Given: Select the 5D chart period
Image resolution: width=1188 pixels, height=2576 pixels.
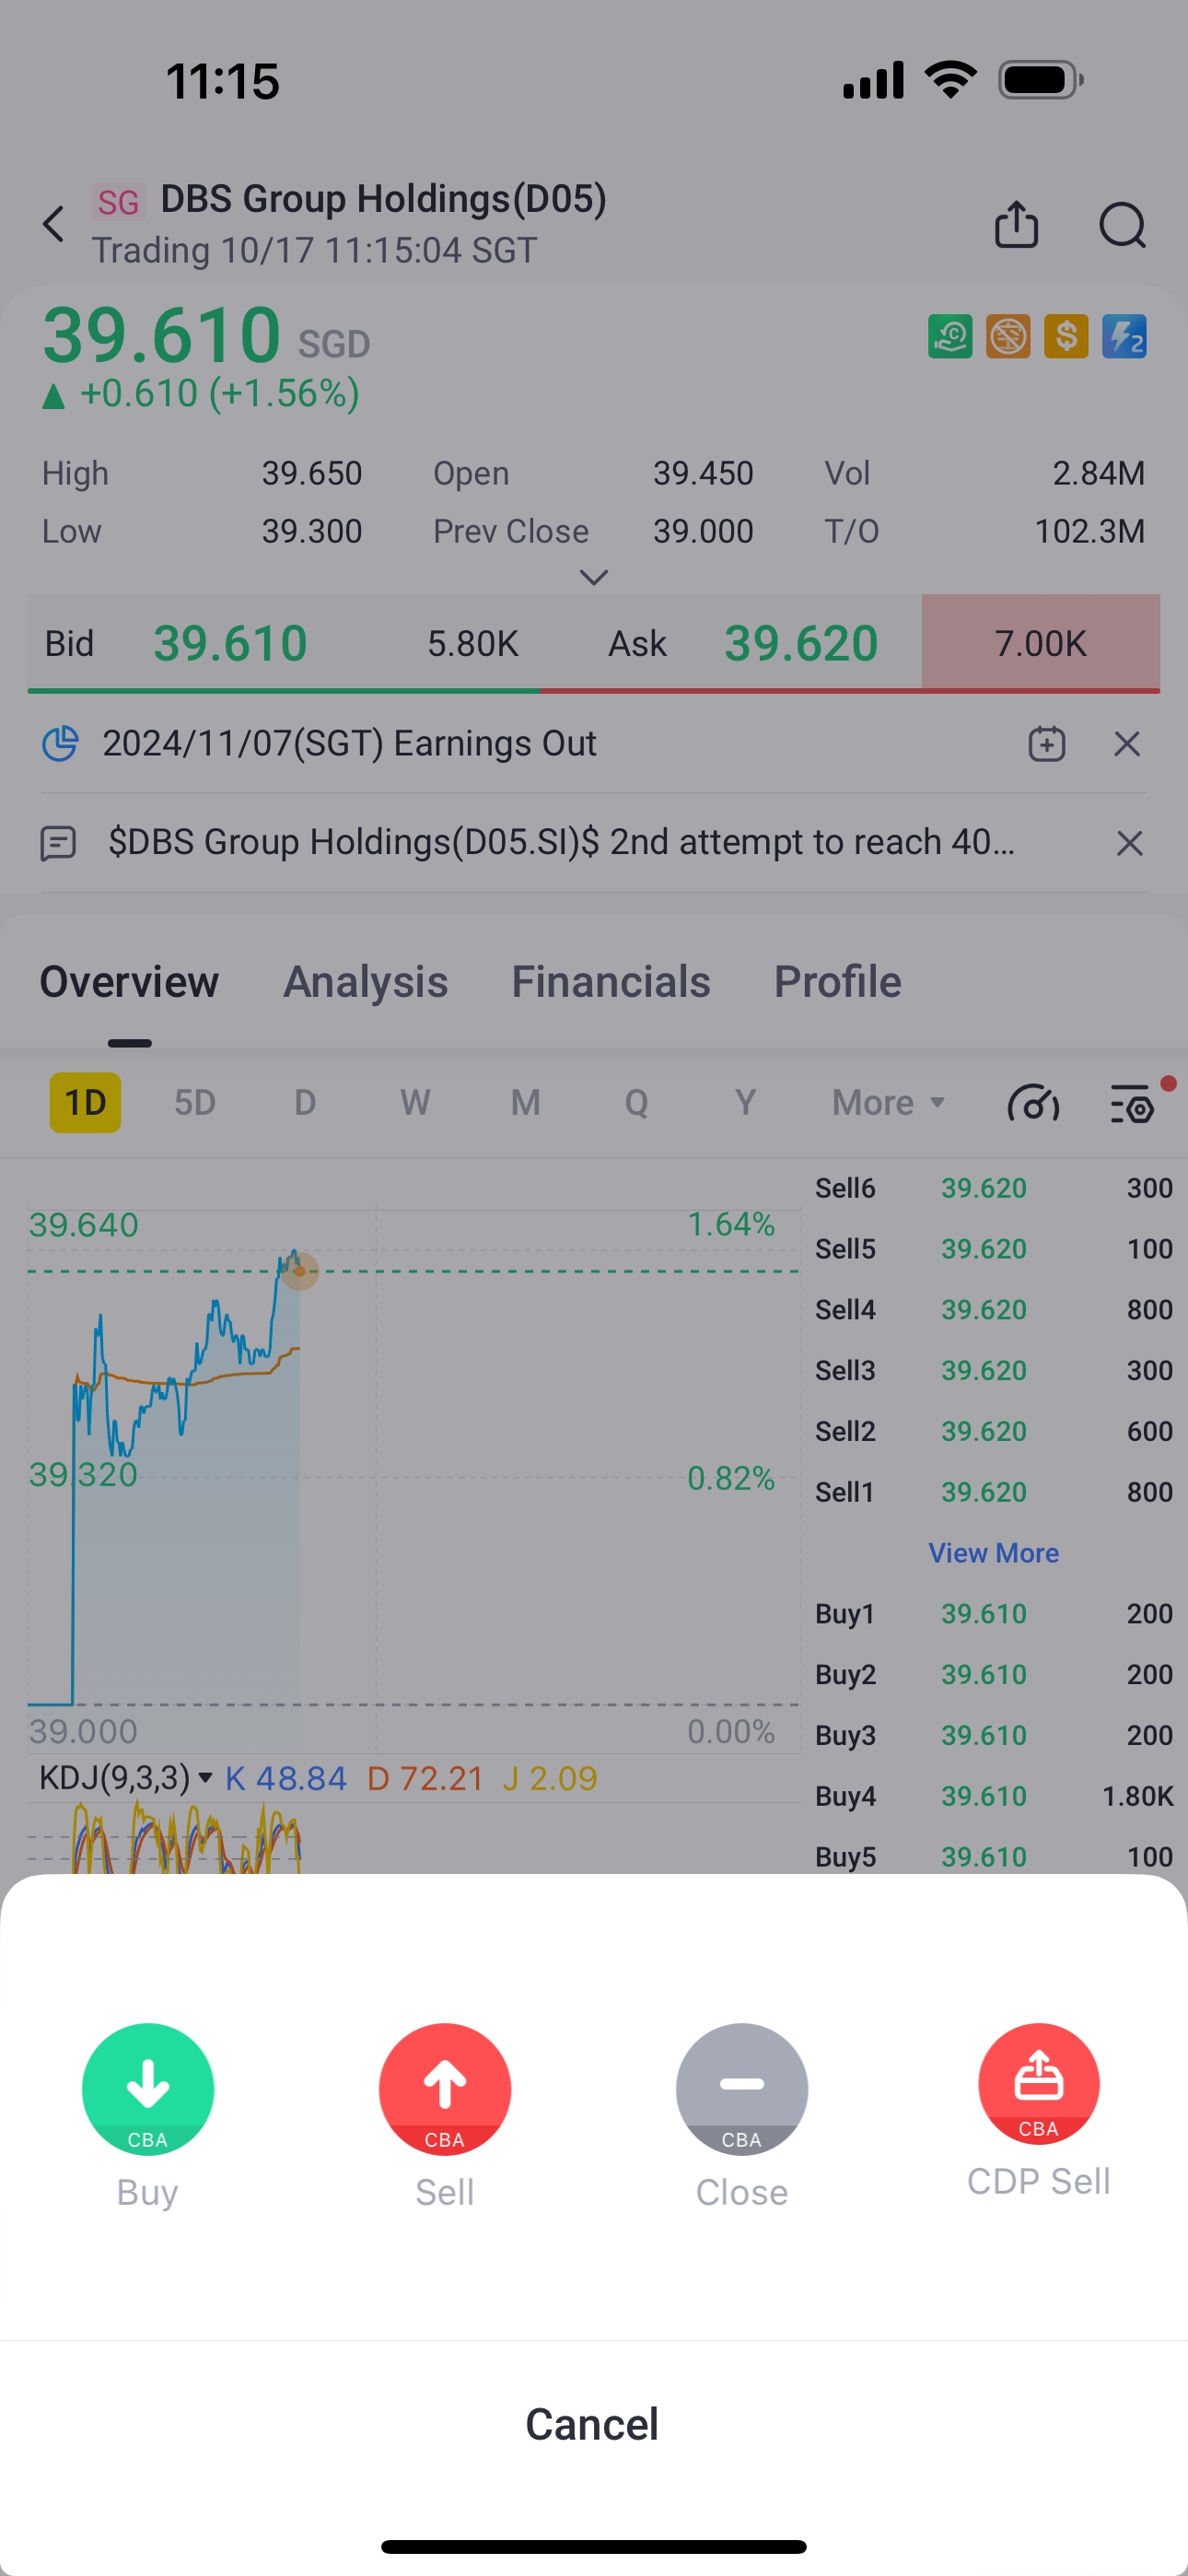Looking at the screenshot, I should point(195,1102).
